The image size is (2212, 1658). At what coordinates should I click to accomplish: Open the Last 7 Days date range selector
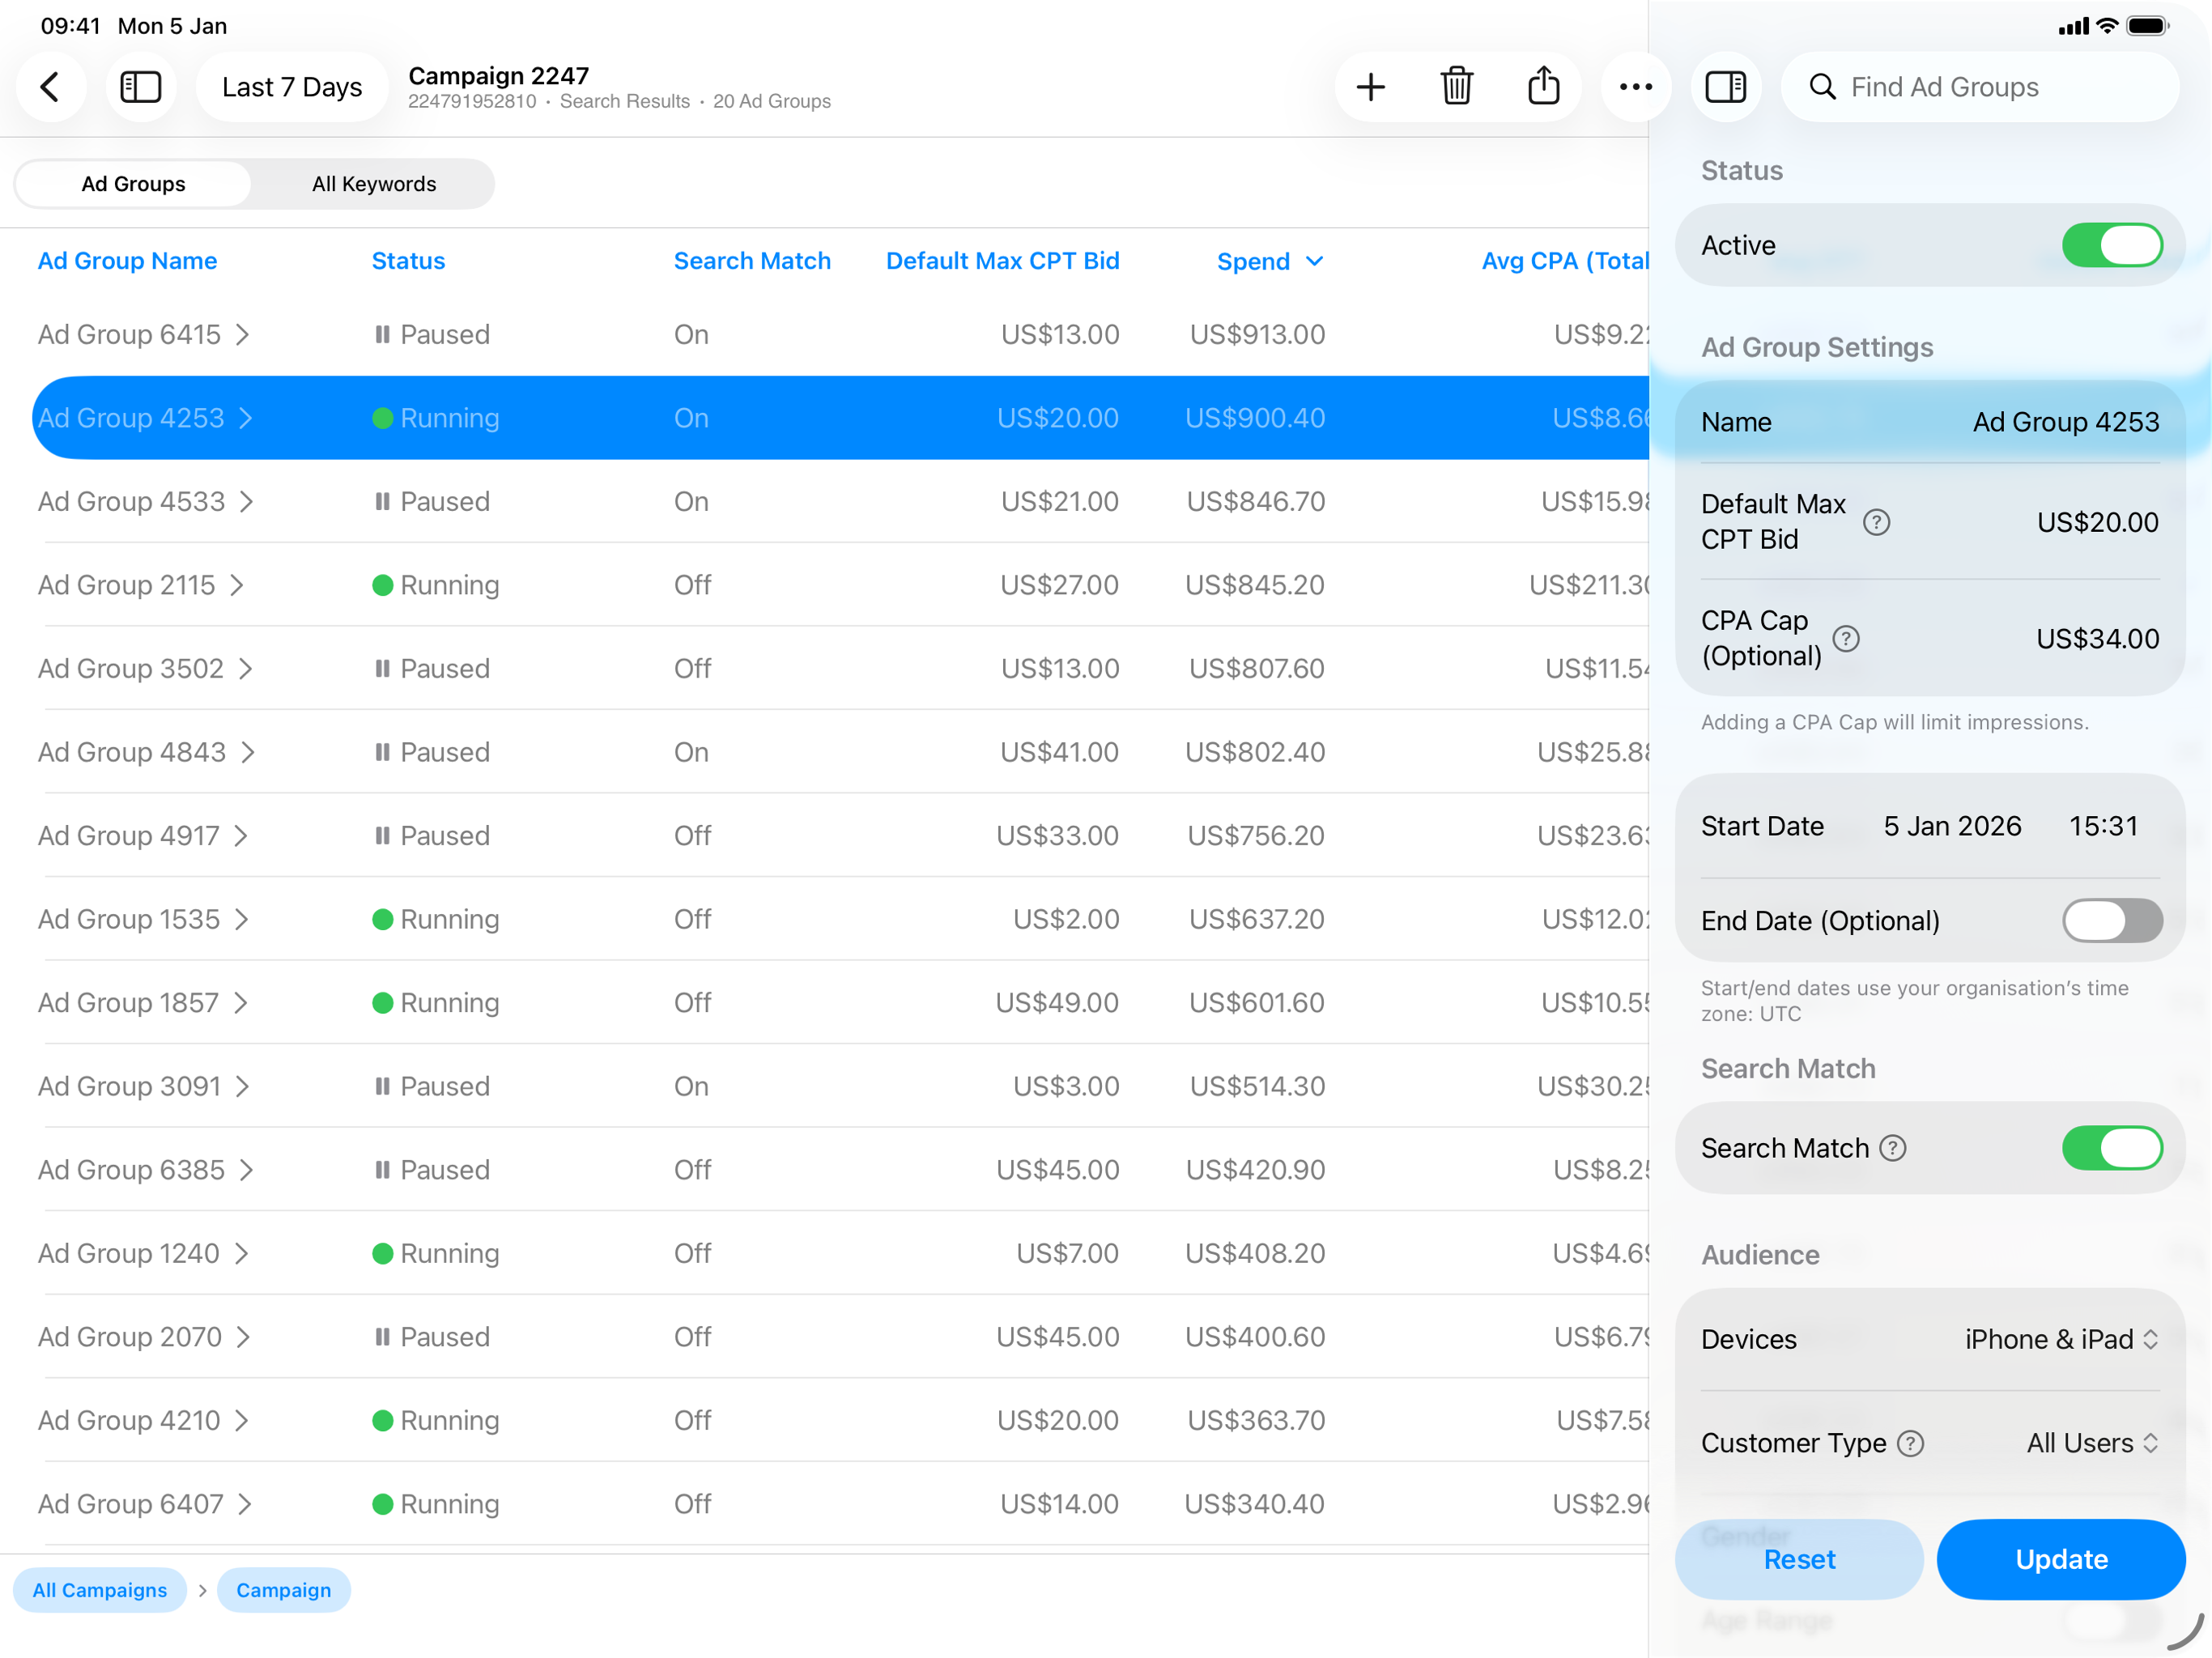click(292, 87)
